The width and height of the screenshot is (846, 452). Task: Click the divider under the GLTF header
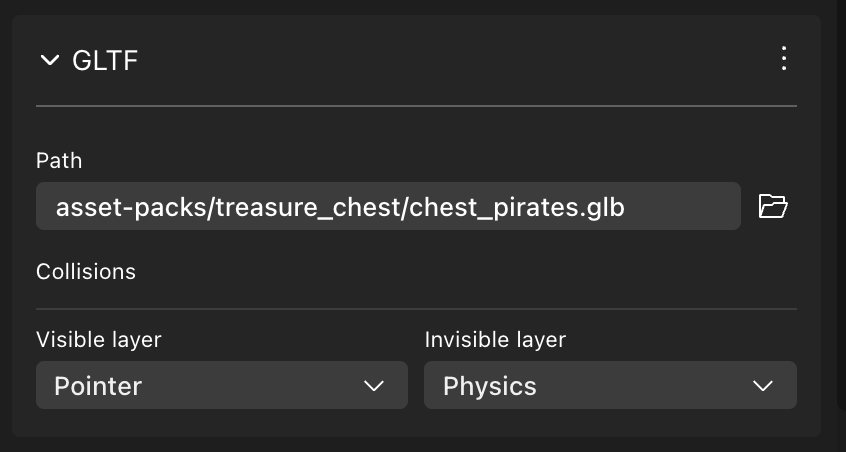(416, 105)
